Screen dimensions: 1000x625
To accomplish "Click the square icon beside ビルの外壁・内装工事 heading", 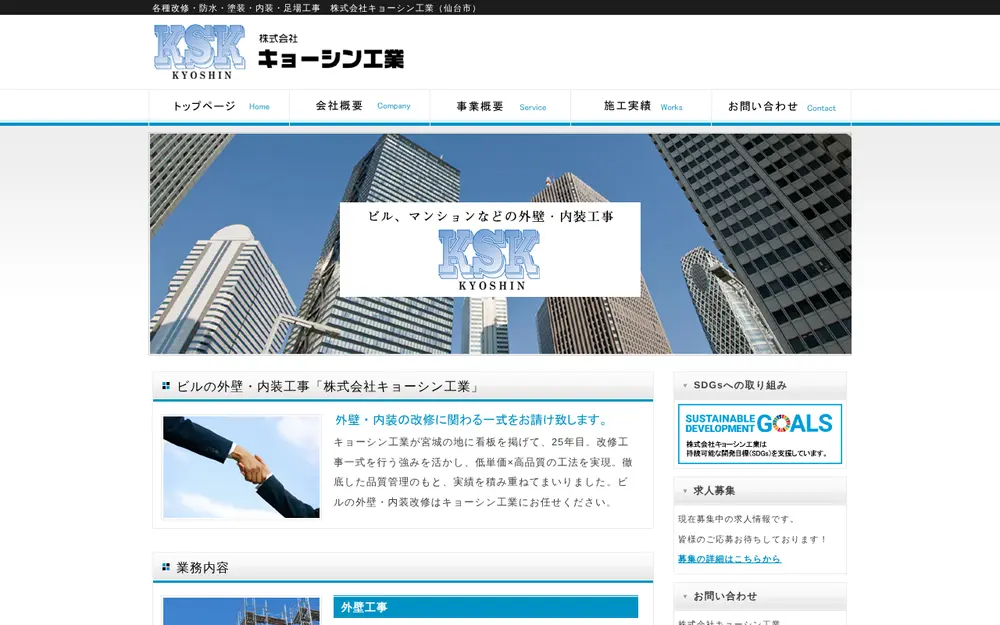I will pyautogui.click(x=166, y=386).
